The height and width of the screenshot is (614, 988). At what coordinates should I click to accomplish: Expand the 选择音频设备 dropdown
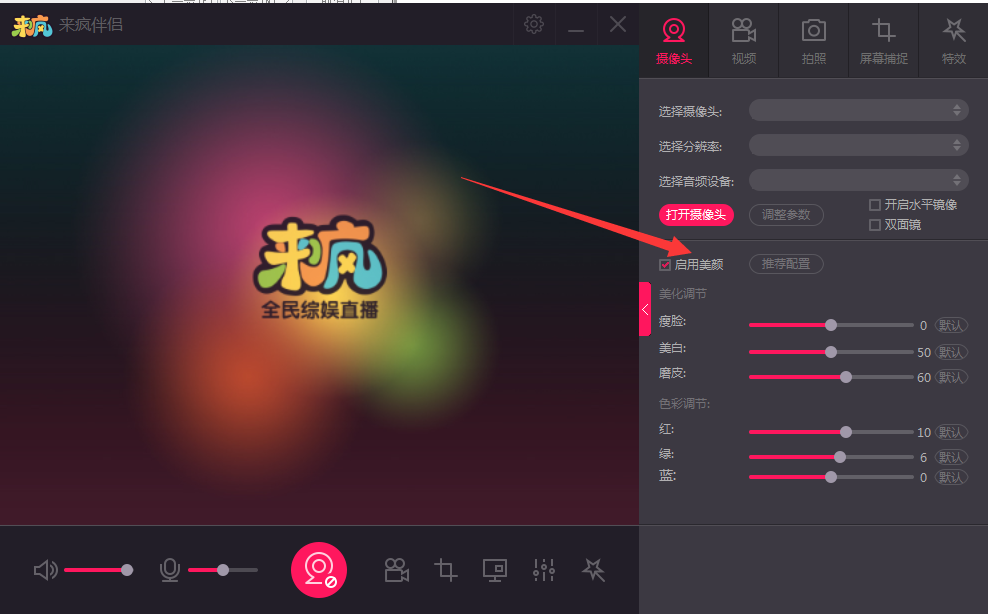(858, 180)
